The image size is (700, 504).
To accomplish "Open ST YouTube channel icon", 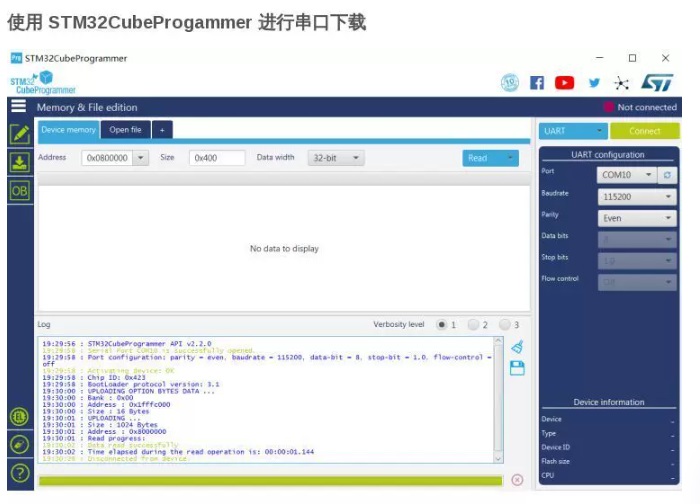I will tap(565, 83).
